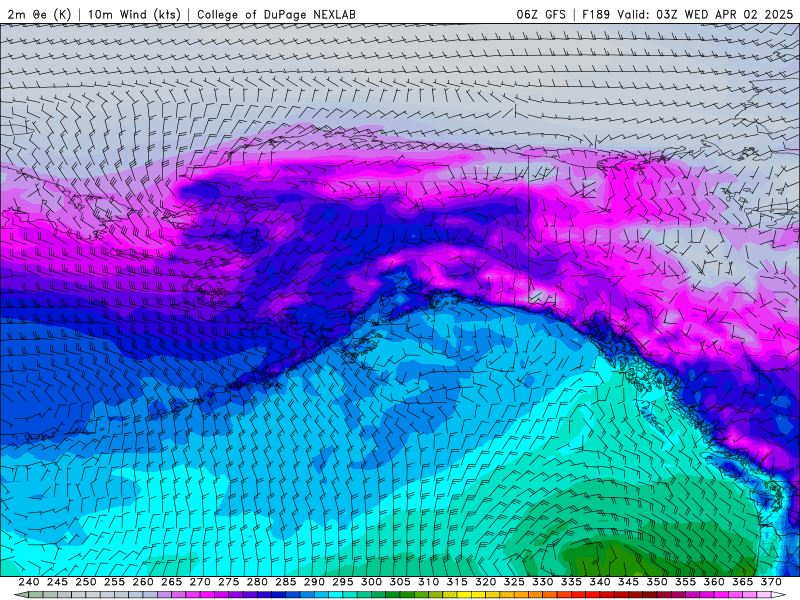This screenshot has width=800, height=600.
Task: Select the 355 color scale label
Action: click(686, 582)
